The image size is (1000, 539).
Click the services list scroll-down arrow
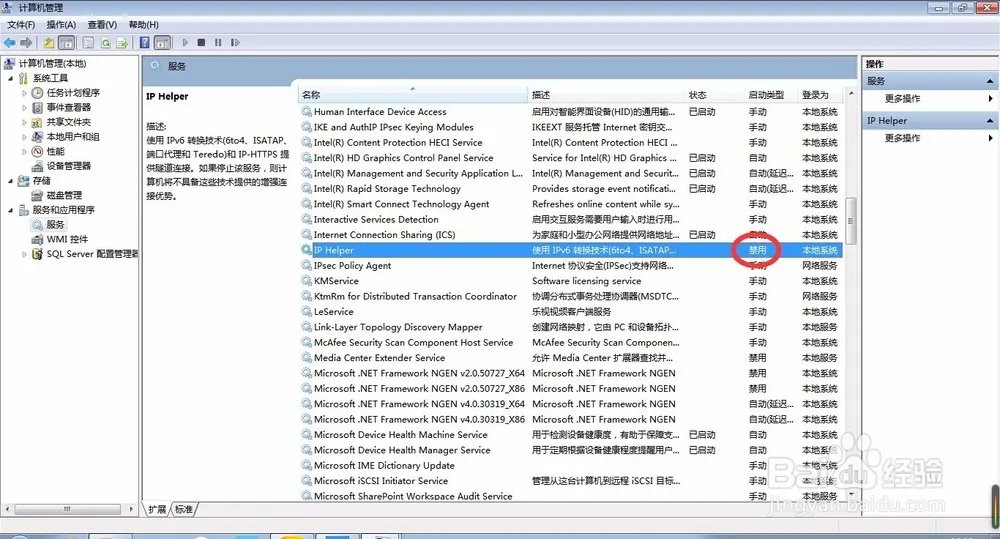[x=851, y=494]
